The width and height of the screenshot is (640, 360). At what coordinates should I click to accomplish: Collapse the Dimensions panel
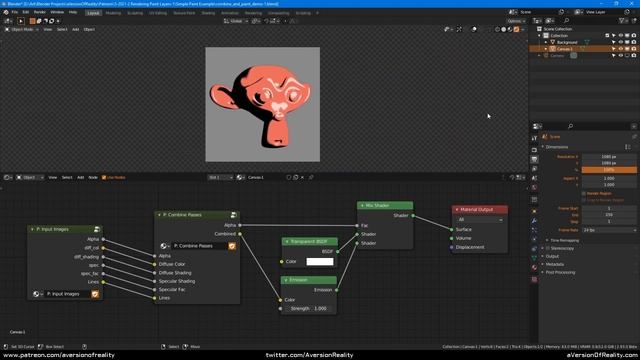[x=557, y=147]
